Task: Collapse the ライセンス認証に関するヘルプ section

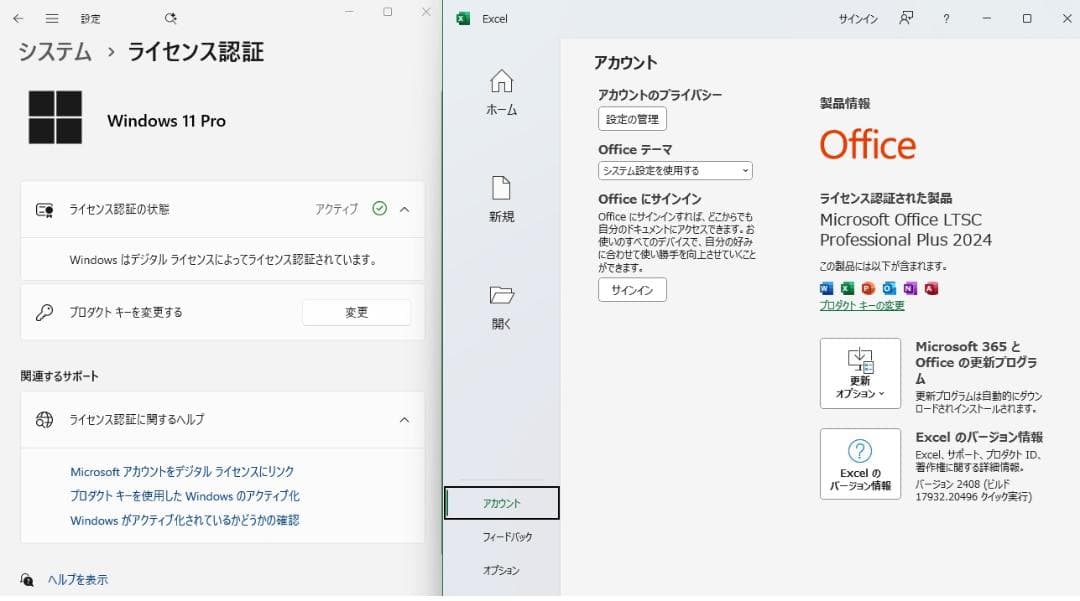Action: click(404, 421)
